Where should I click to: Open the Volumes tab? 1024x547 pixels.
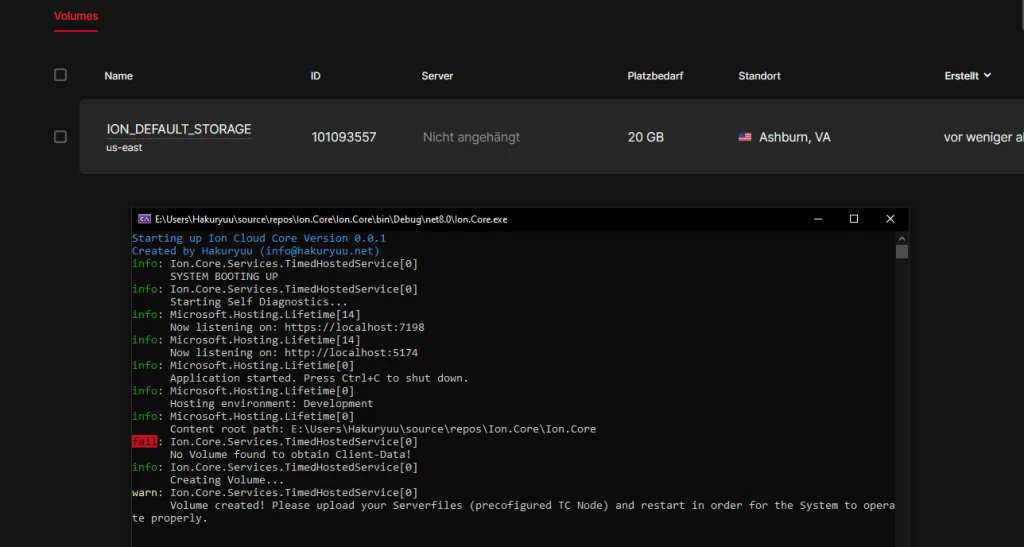76,17
